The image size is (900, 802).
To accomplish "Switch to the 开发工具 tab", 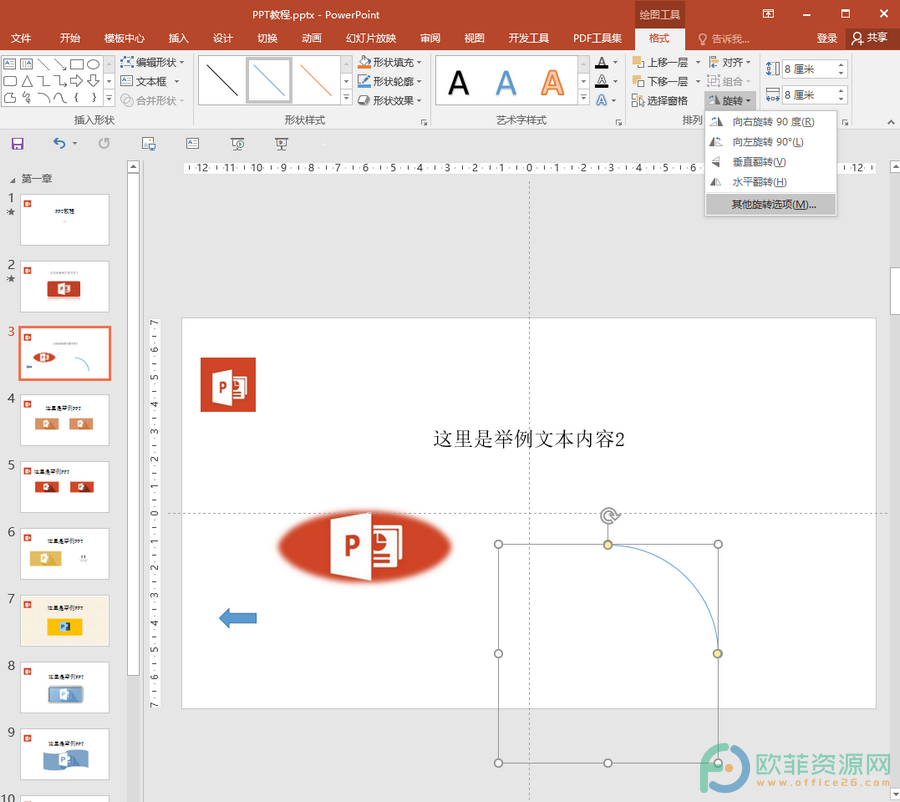I will [529, 38].
